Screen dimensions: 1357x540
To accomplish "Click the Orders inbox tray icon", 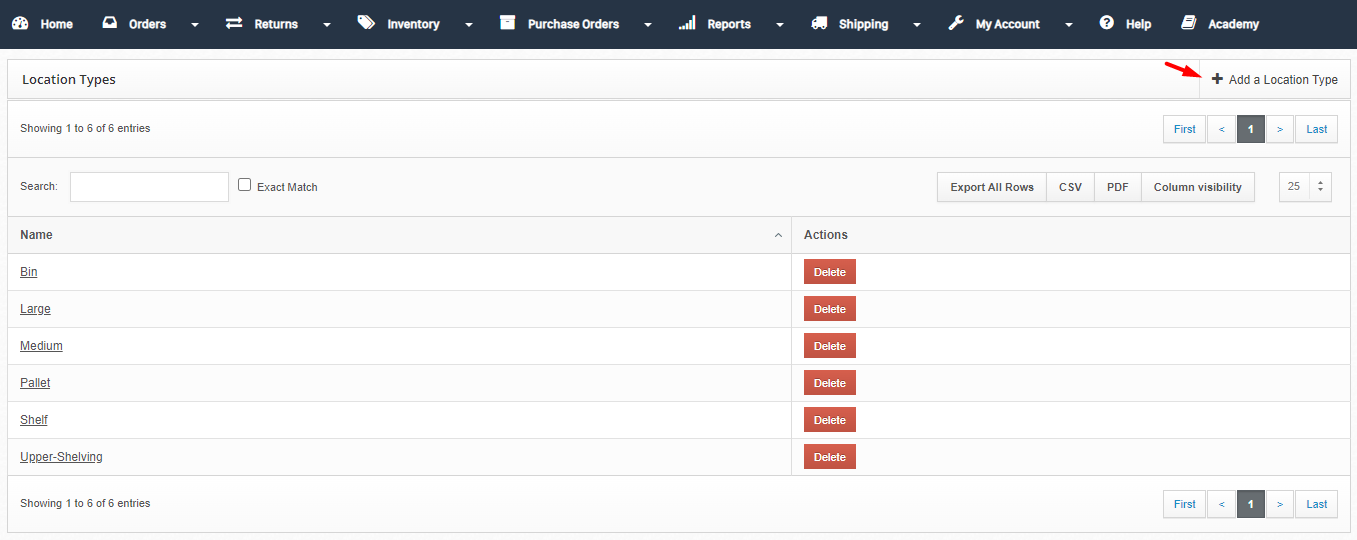I will click(110, 23).
